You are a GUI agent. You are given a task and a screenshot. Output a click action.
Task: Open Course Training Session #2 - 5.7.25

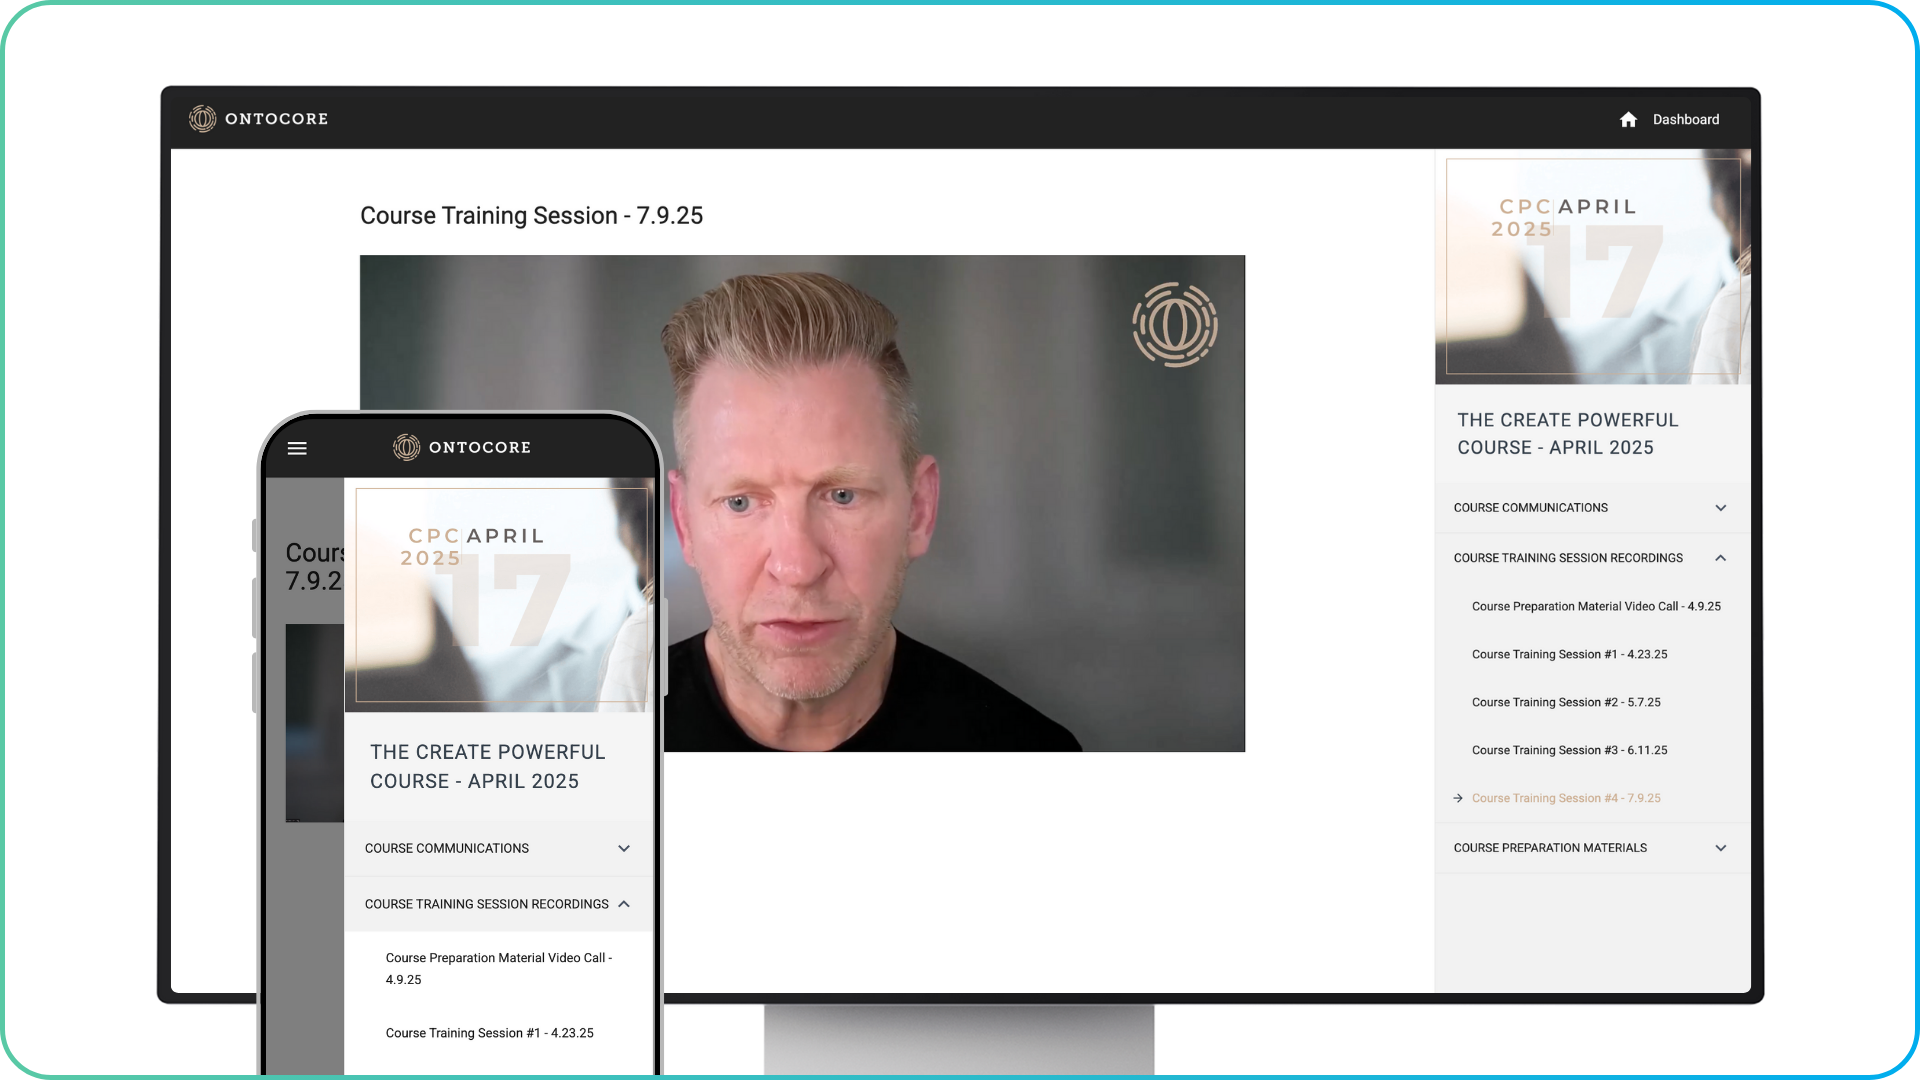coord(1566,702)
